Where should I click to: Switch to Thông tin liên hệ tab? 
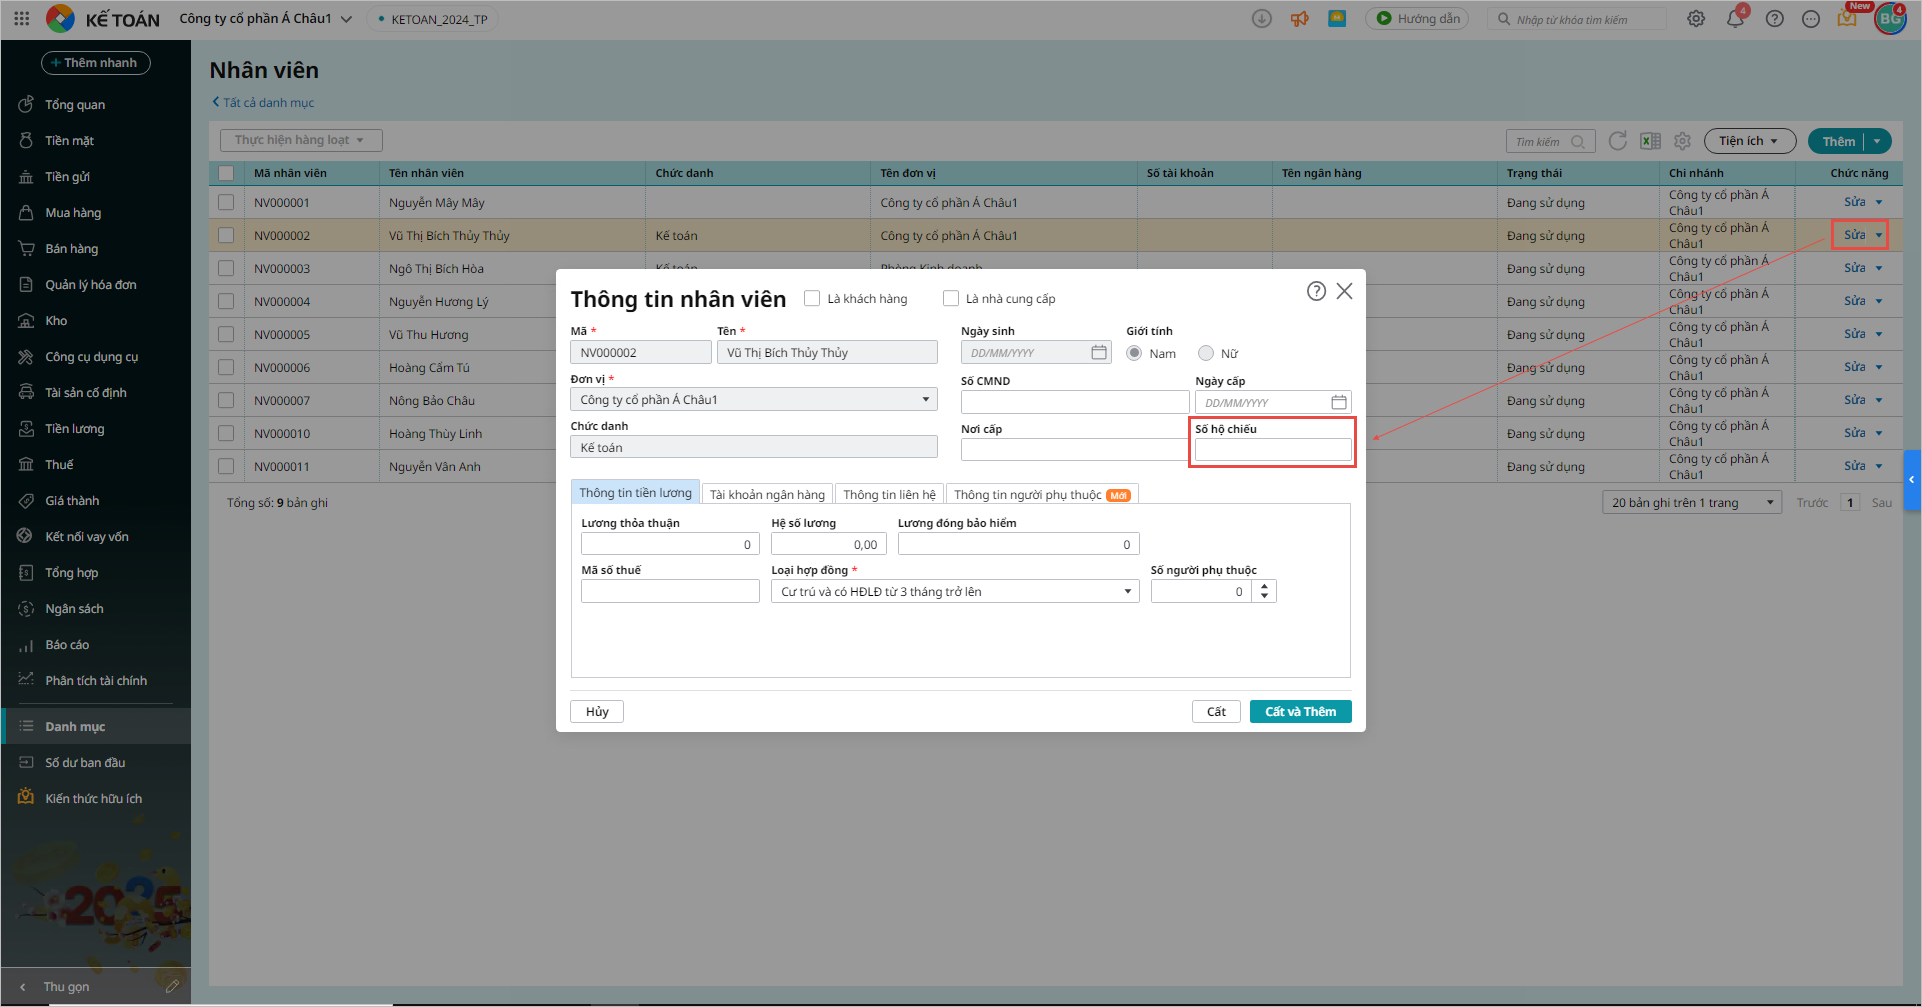(x=889, y=494)
